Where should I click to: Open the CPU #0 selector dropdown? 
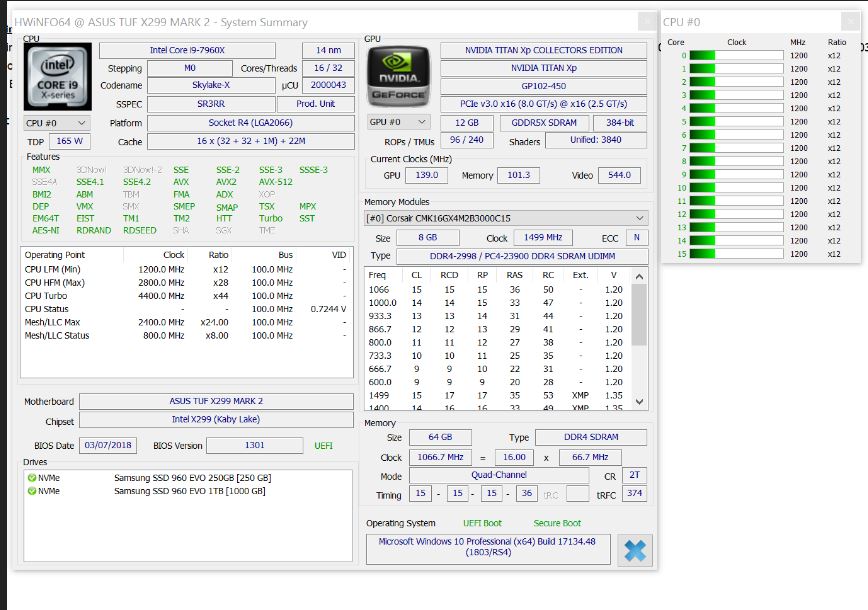pos(57,123)
